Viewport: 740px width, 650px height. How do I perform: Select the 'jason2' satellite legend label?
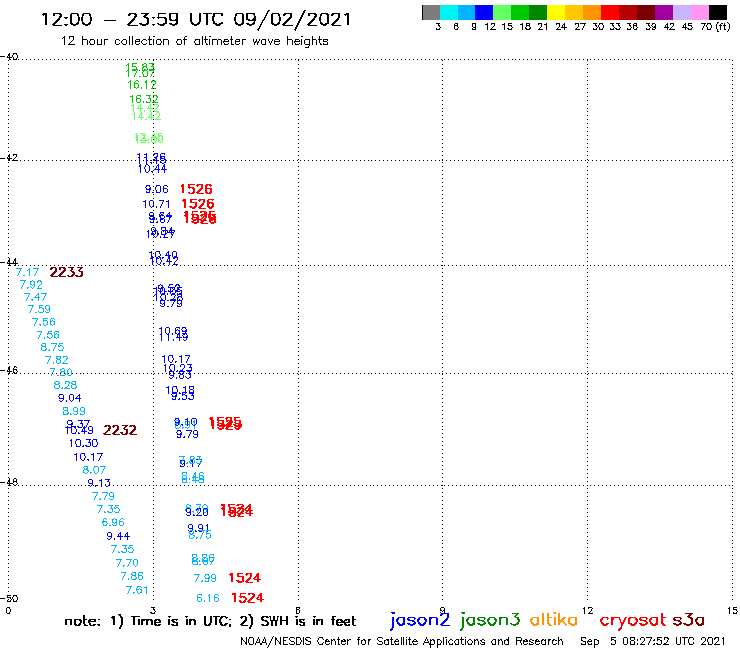pyautogui.click(x=420, y=620)
